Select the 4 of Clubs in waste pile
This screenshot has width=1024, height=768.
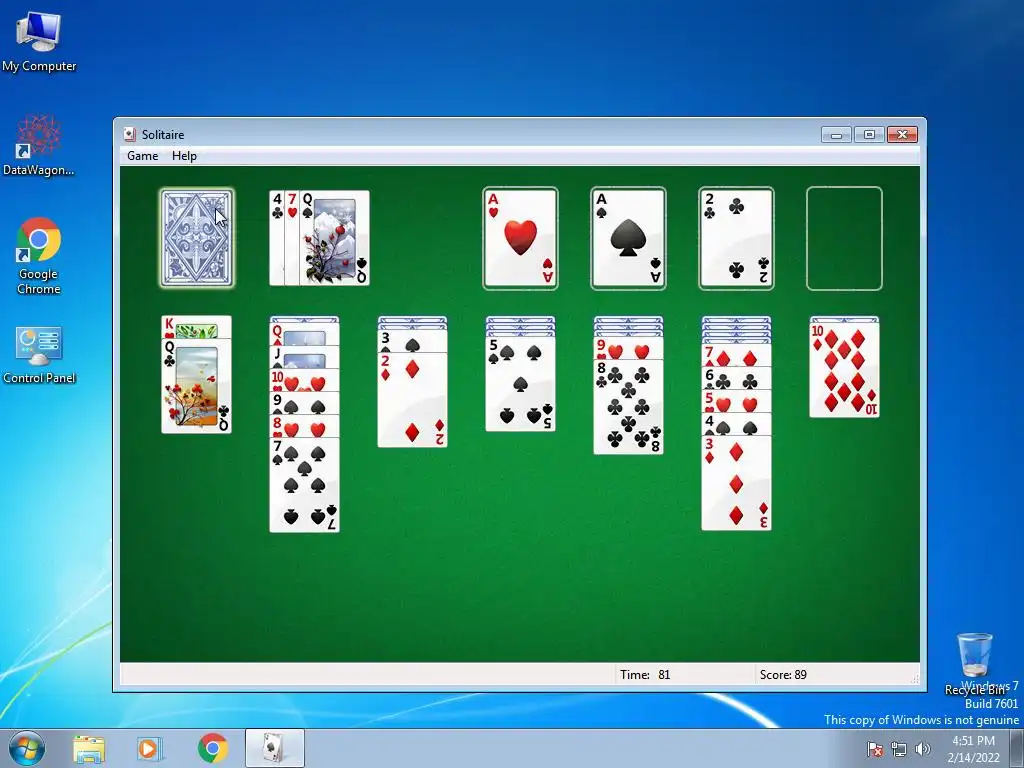click(277, 238)
